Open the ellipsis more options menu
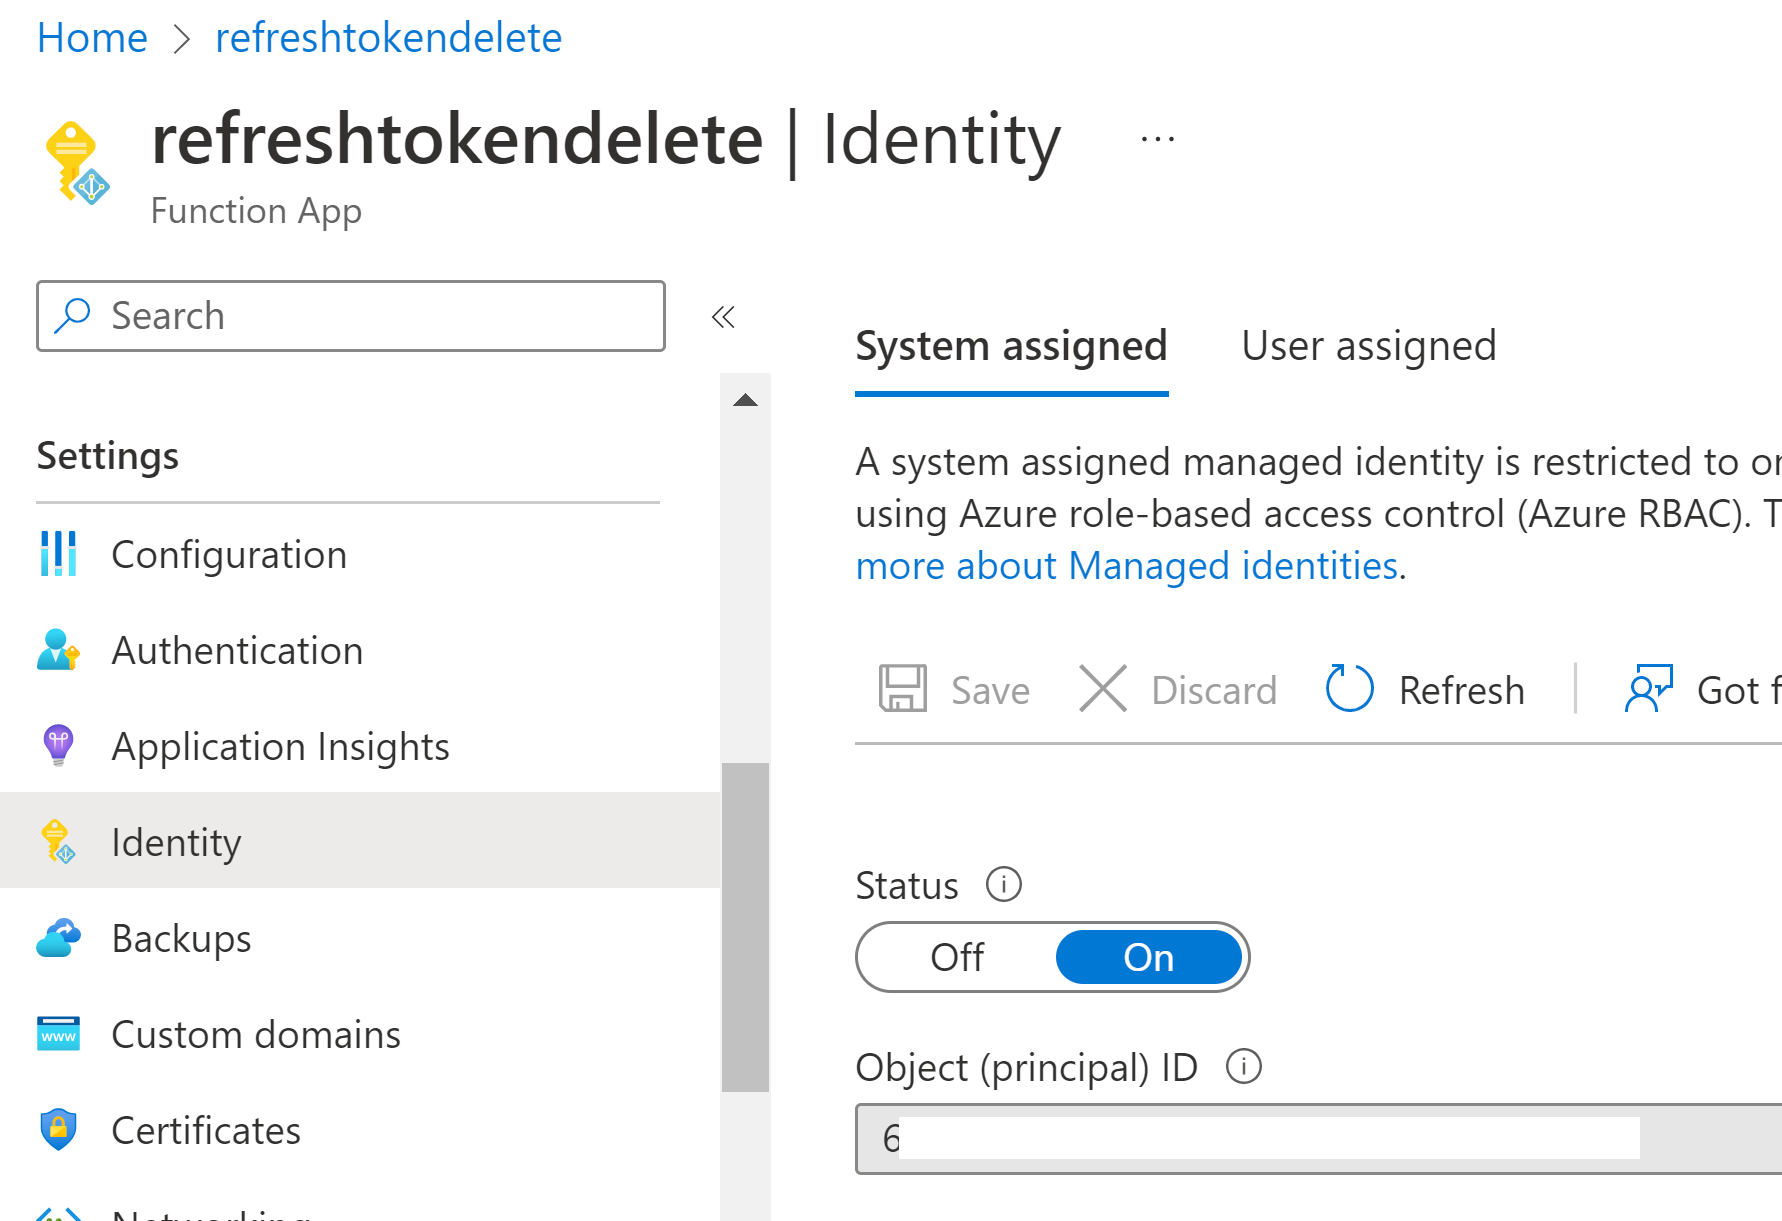The width and height of the screenshot is (1782, 1221). point(1157,139)
